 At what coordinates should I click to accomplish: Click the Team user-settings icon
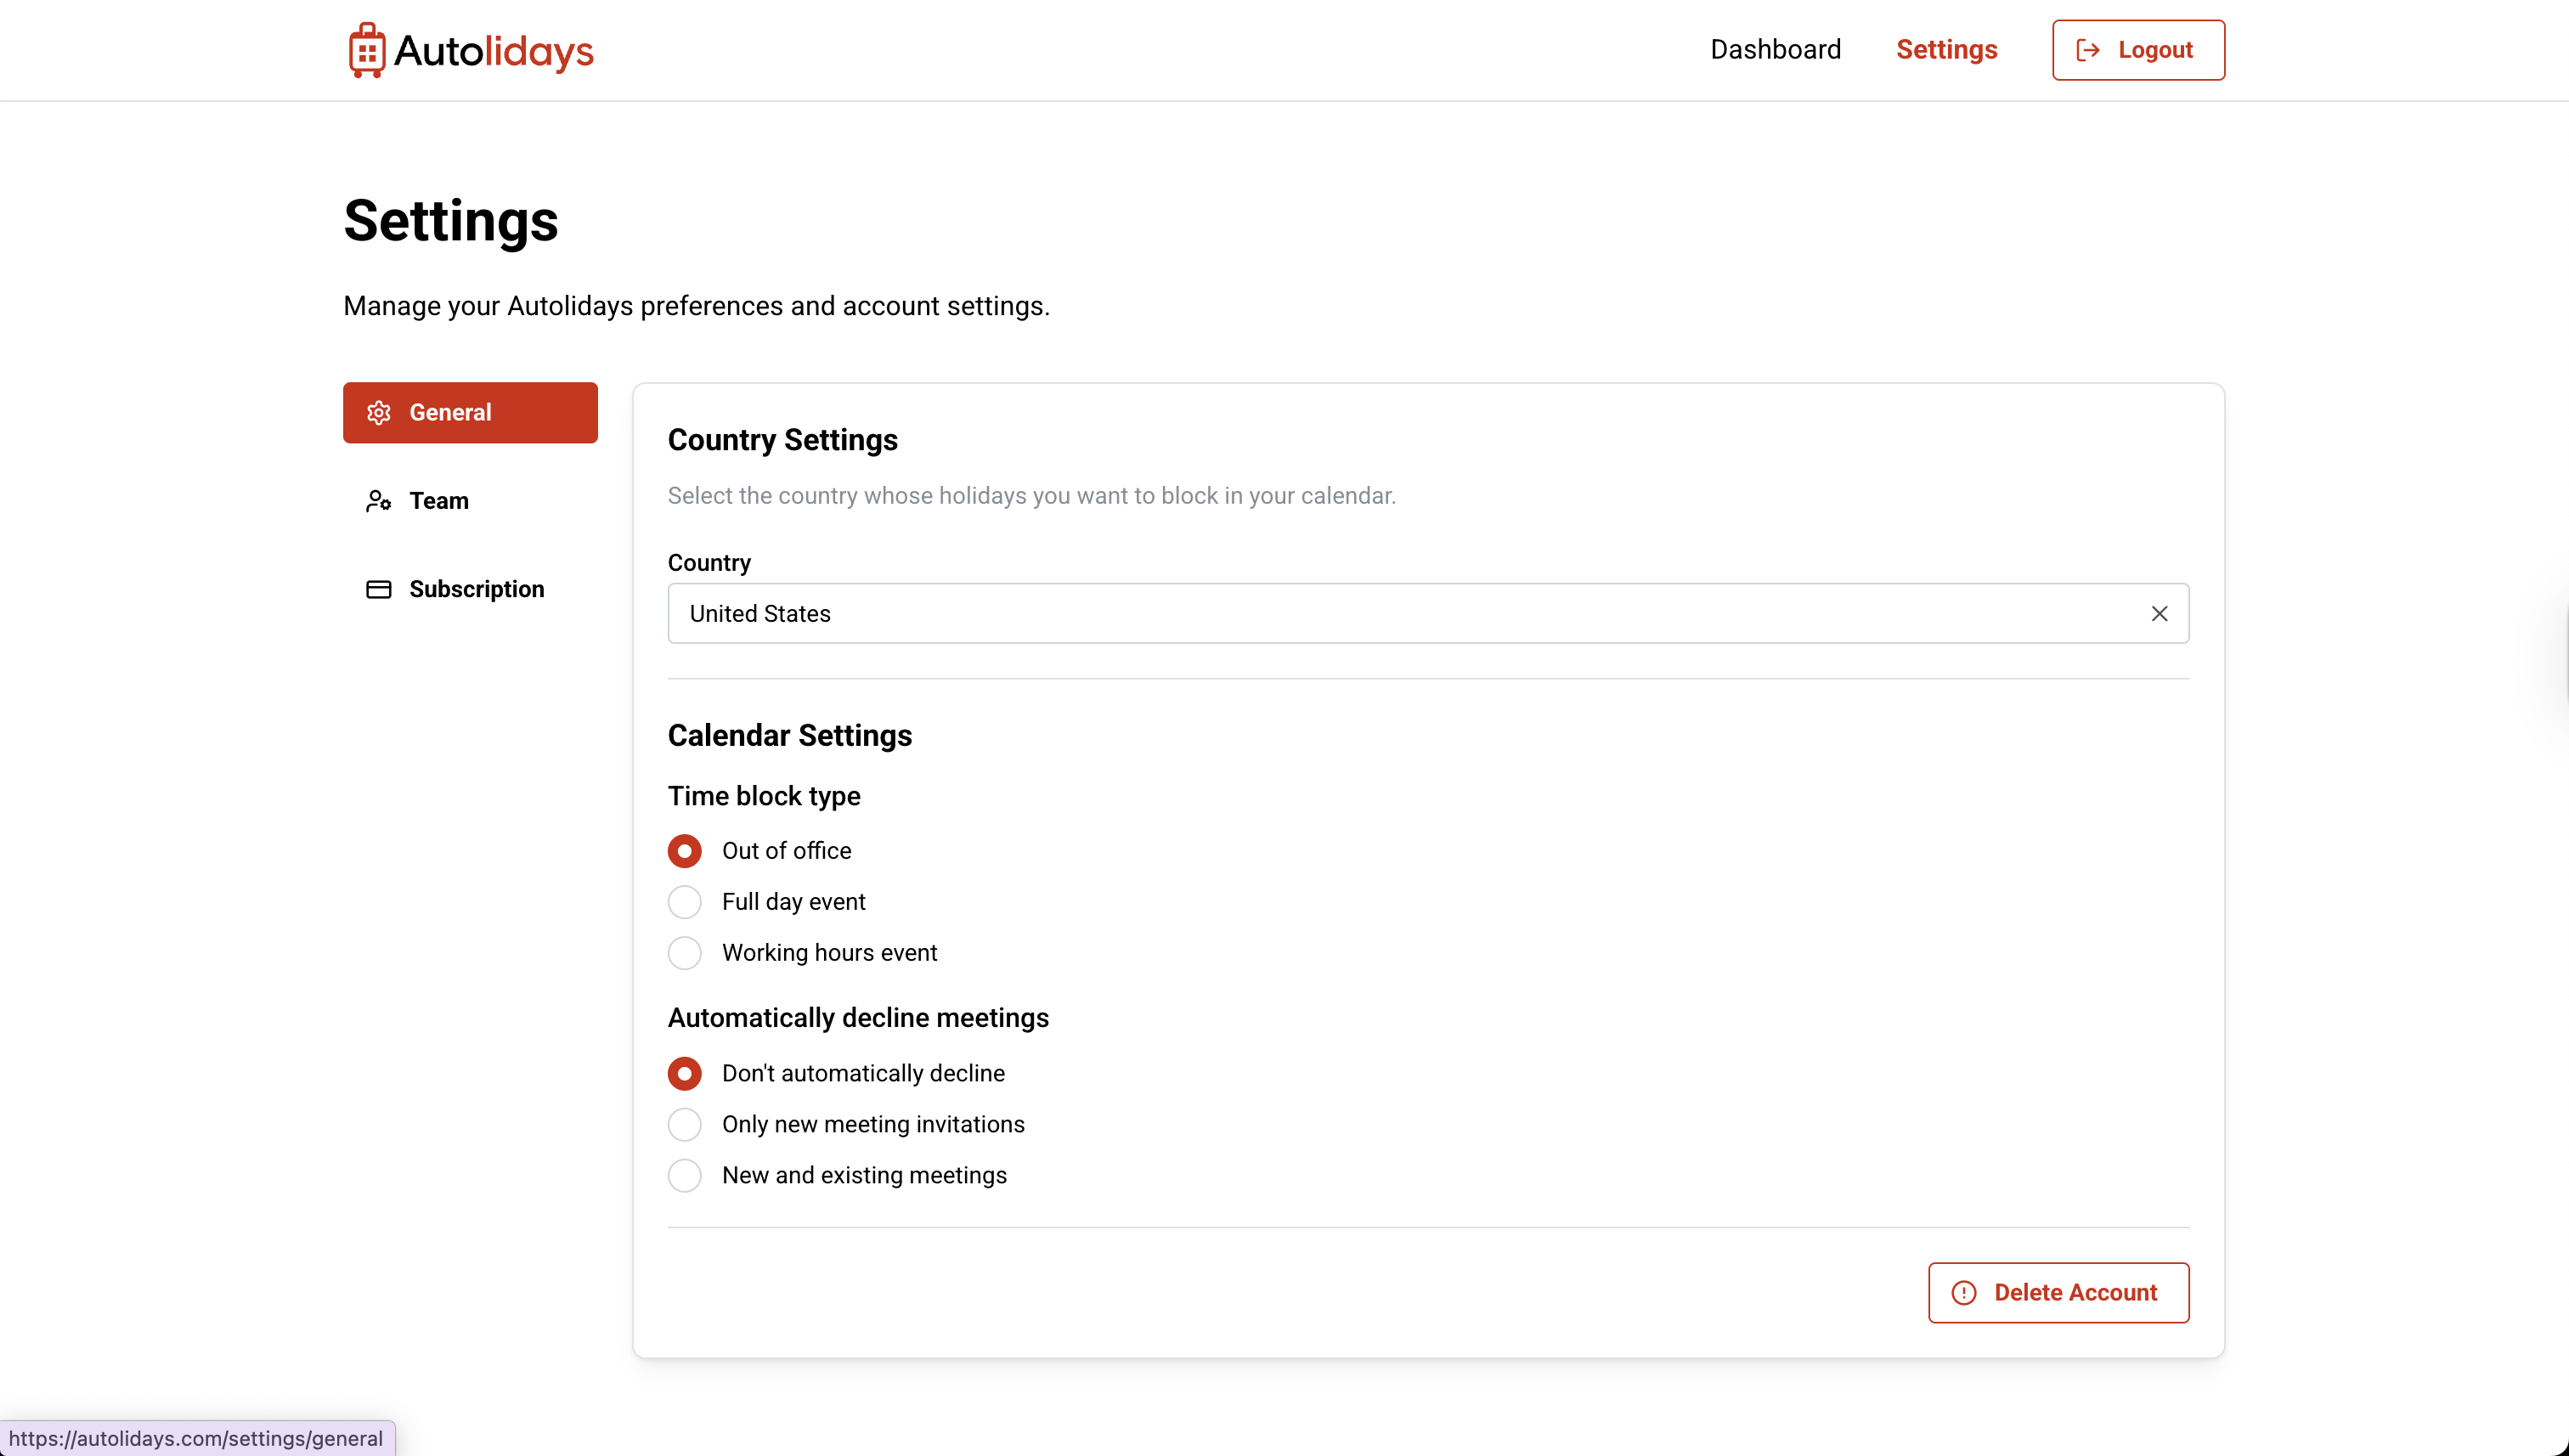click(x=379, y=501)
